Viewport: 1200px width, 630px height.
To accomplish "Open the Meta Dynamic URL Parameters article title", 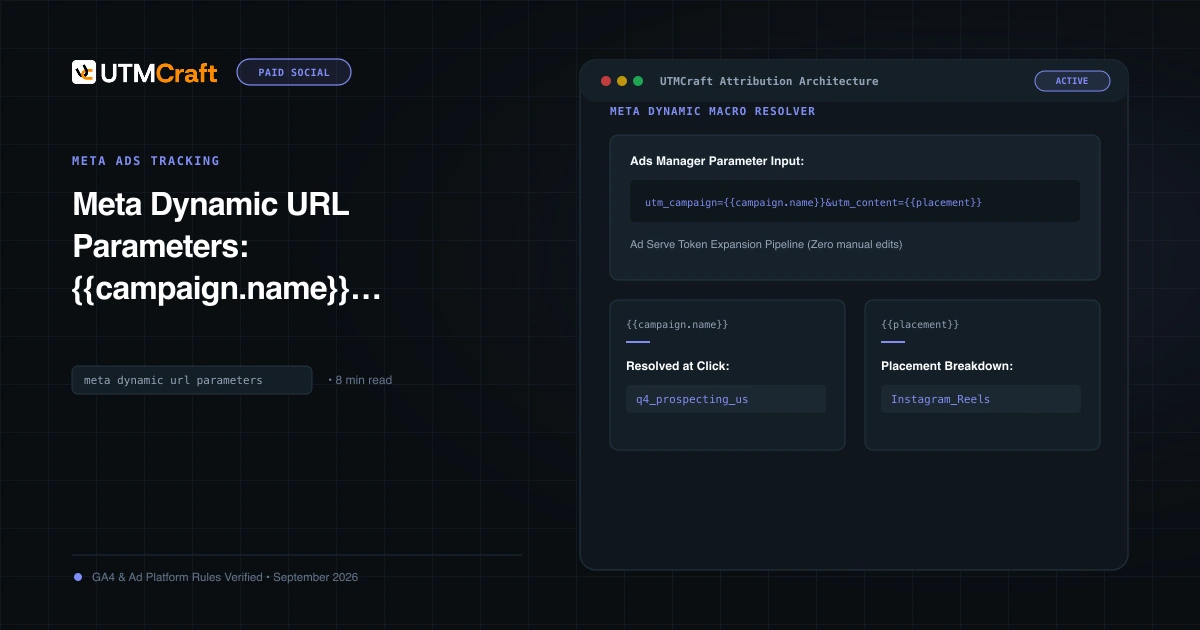I will coord(227,248).
